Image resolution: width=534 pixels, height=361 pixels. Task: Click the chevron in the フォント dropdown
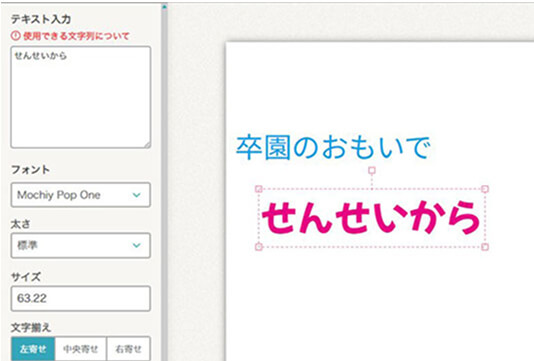click(x=137, y=195)
